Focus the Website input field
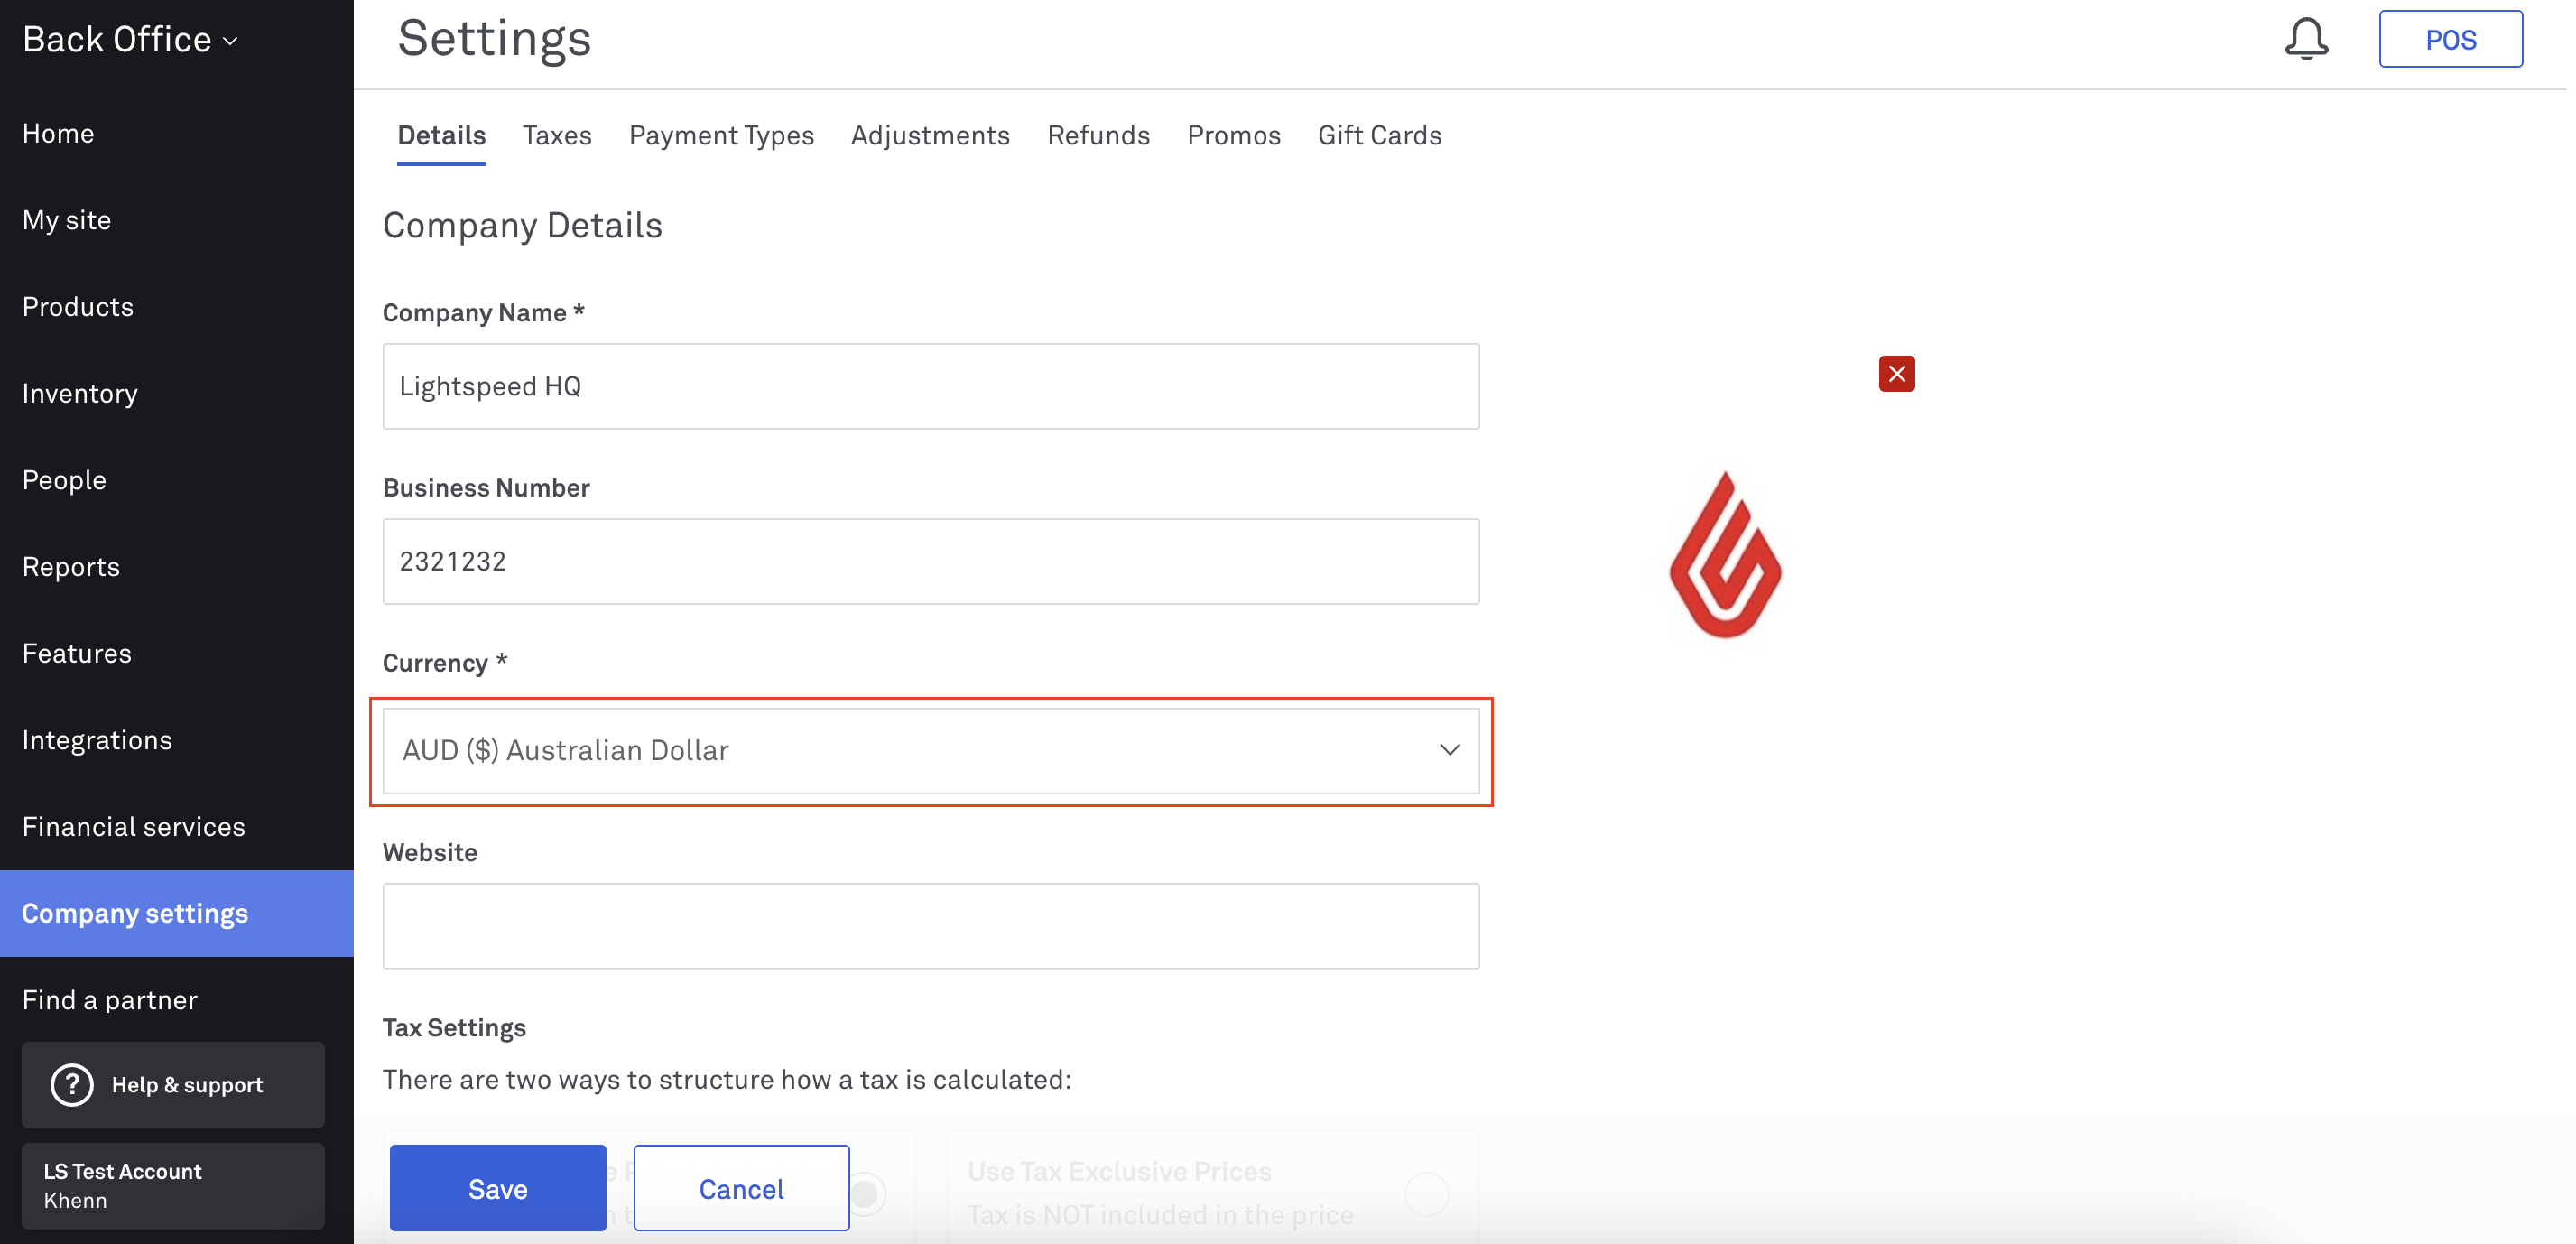Viewport: 2576px width, 1244px height. (x=930, y=926)
